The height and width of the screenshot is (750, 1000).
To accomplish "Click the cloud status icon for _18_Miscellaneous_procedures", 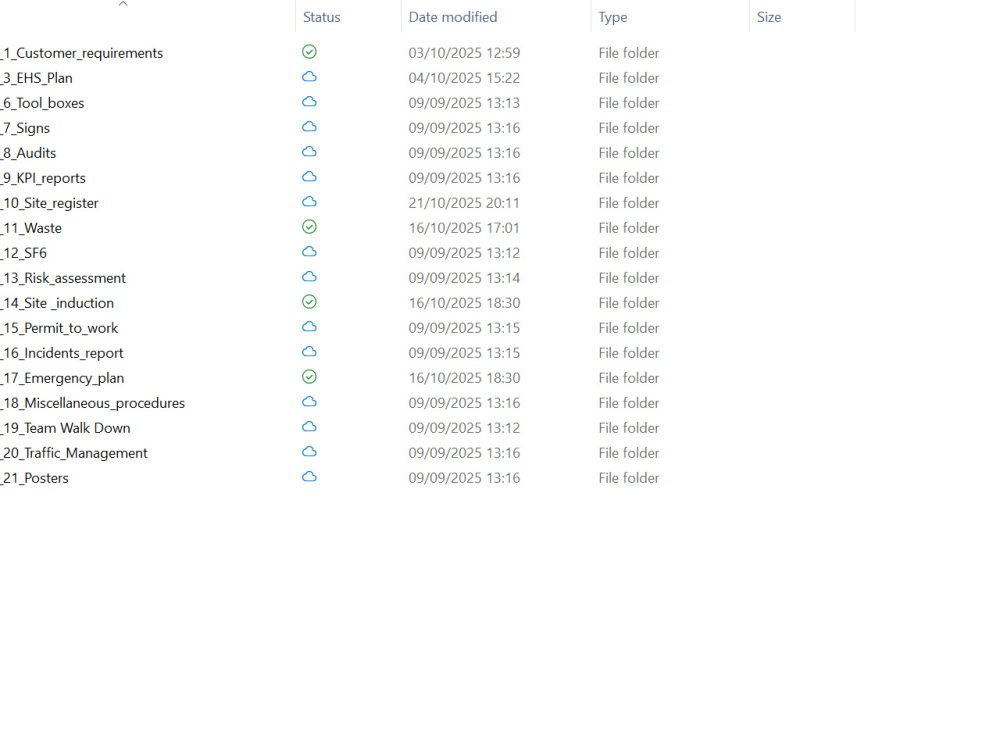I will (x=309, y=402).
